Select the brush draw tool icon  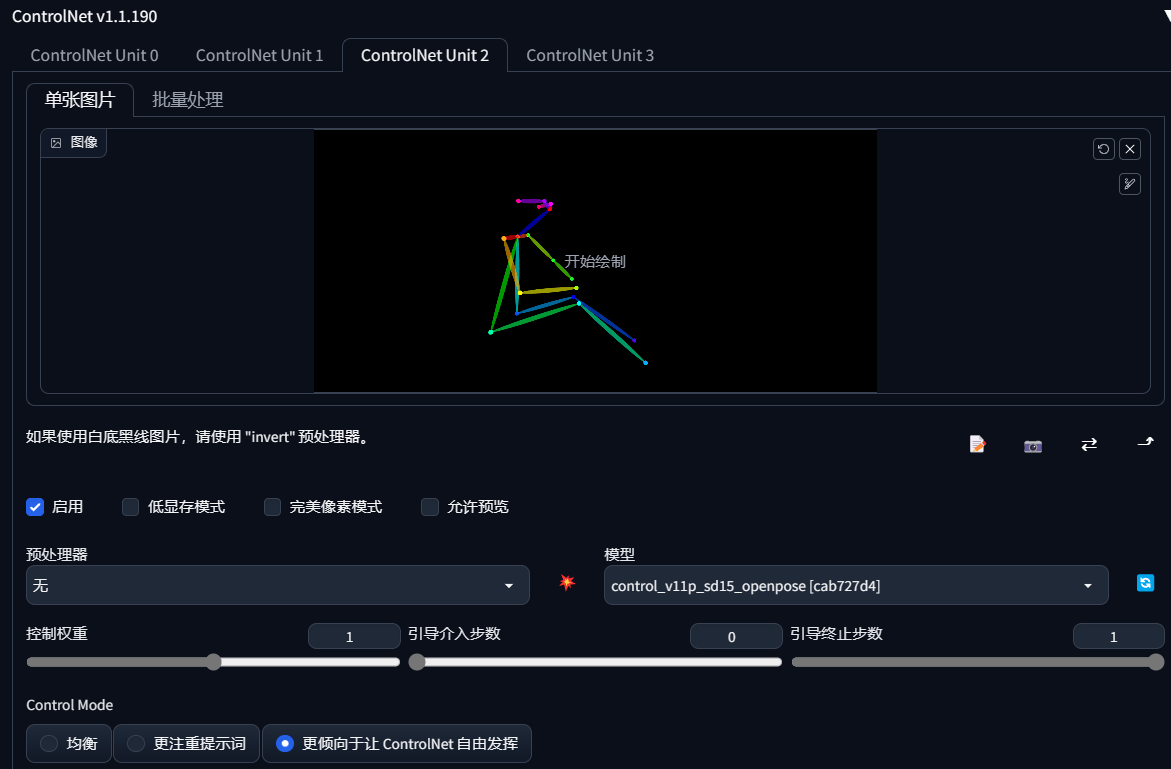coord(1130,184)
